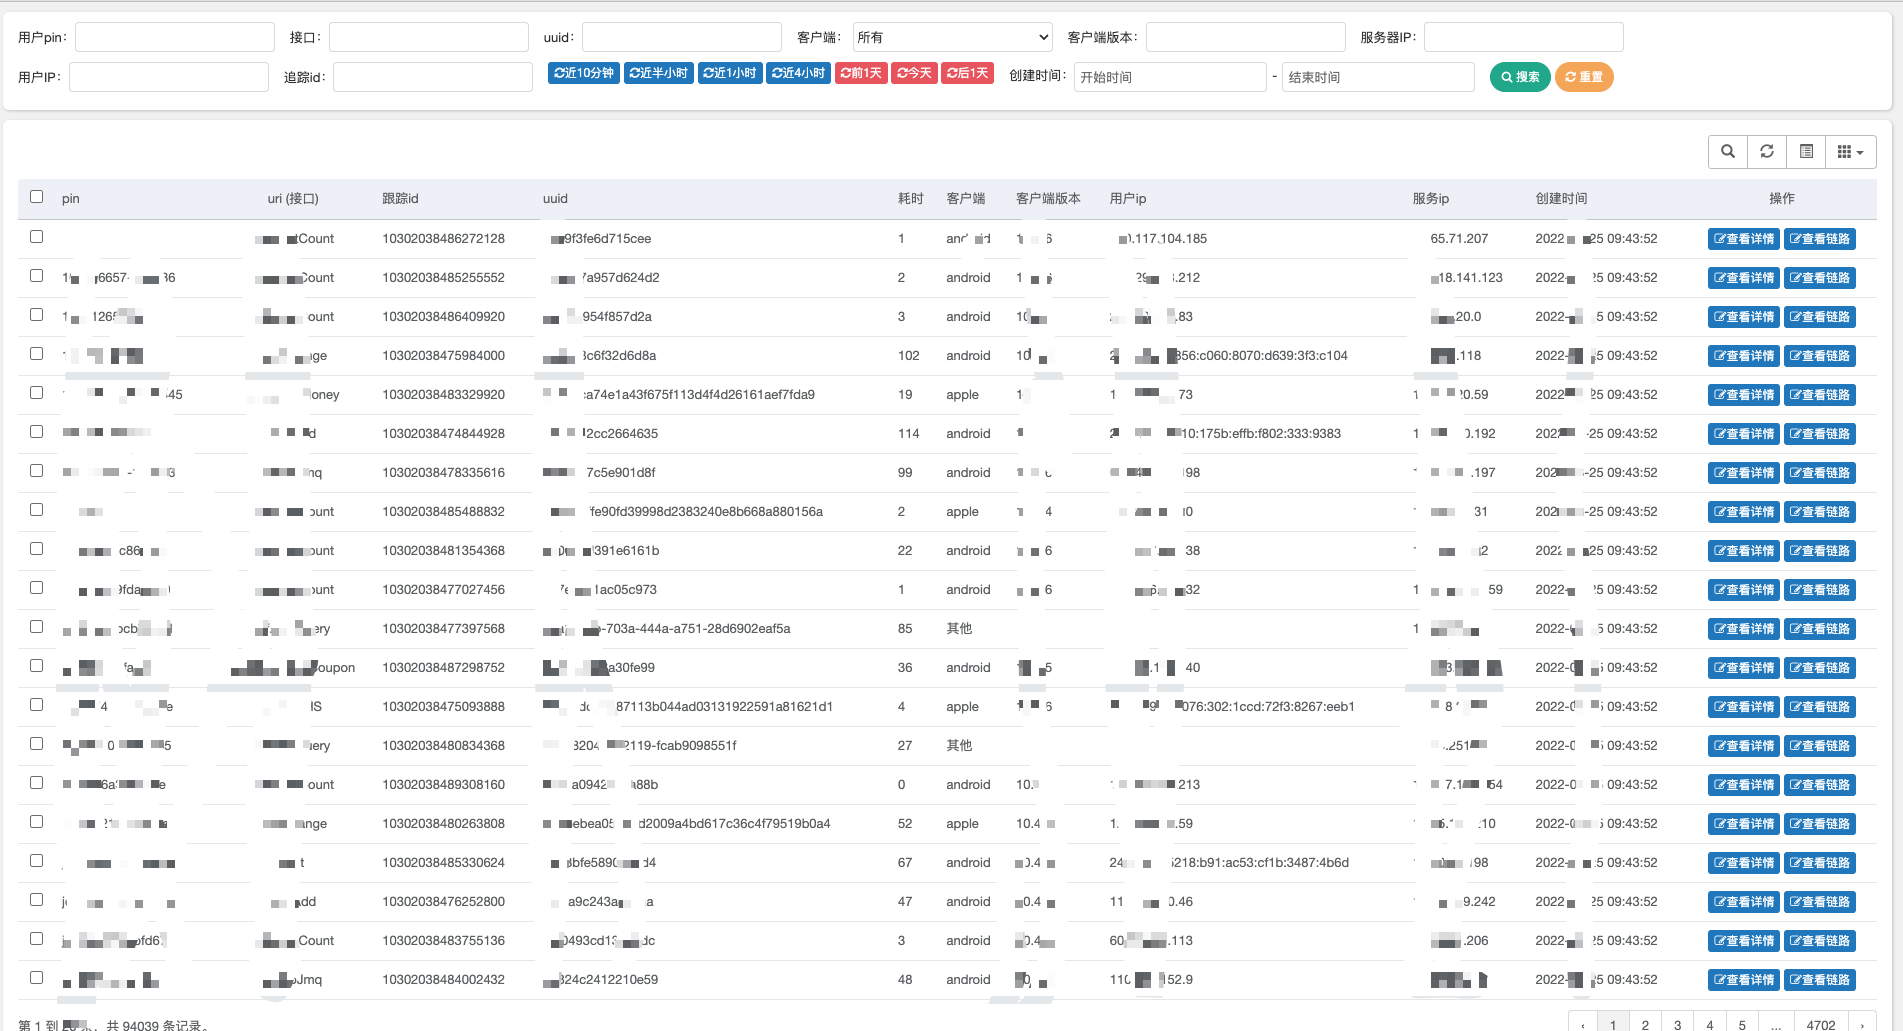Screen dimensions: 1903x1031
Task: Select all rows via header checkbox
Action: click(37, 197)
